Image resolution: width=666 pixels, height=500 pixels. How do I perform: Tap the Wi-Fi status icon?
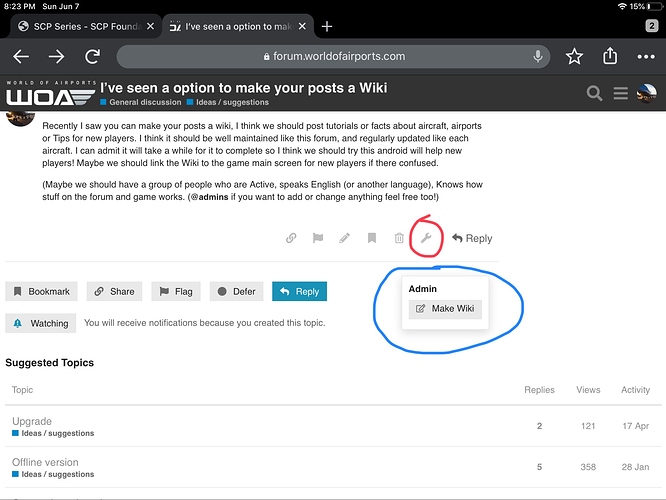coord(622,6)
